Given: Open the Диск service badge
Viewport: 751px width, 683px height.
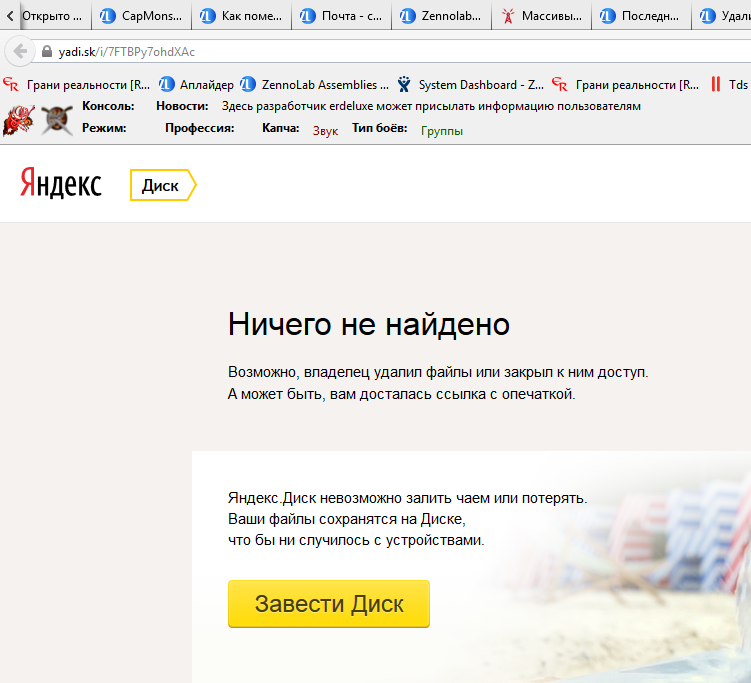Looking at the screenshot, I should pos(163,185).
